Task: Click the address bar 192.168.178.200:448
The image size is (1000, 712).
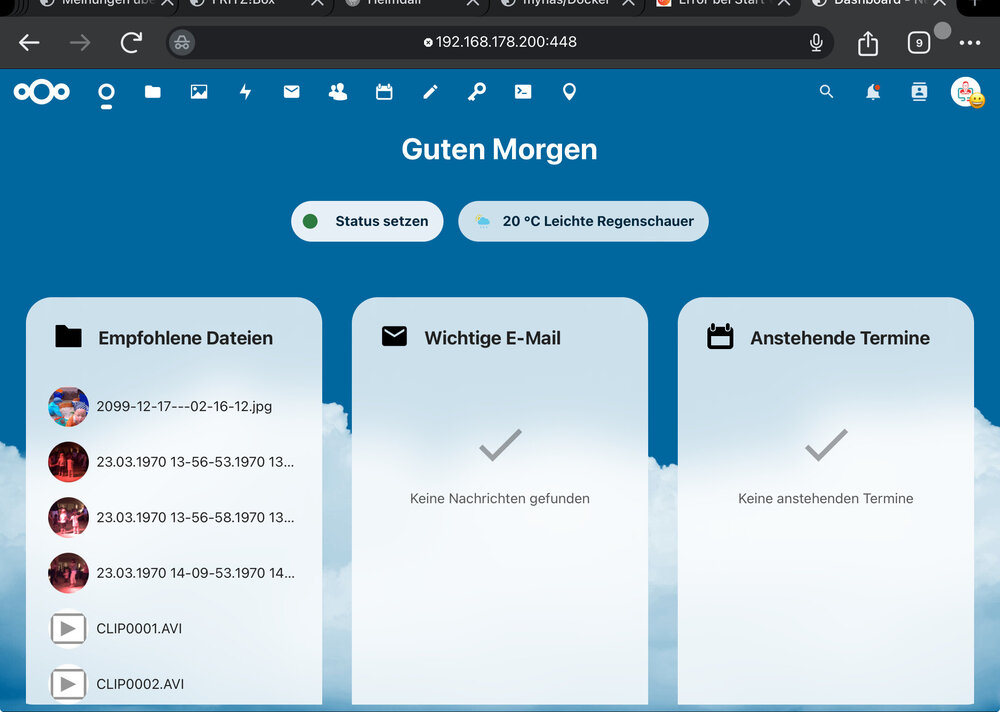Action: pos(500,42)
